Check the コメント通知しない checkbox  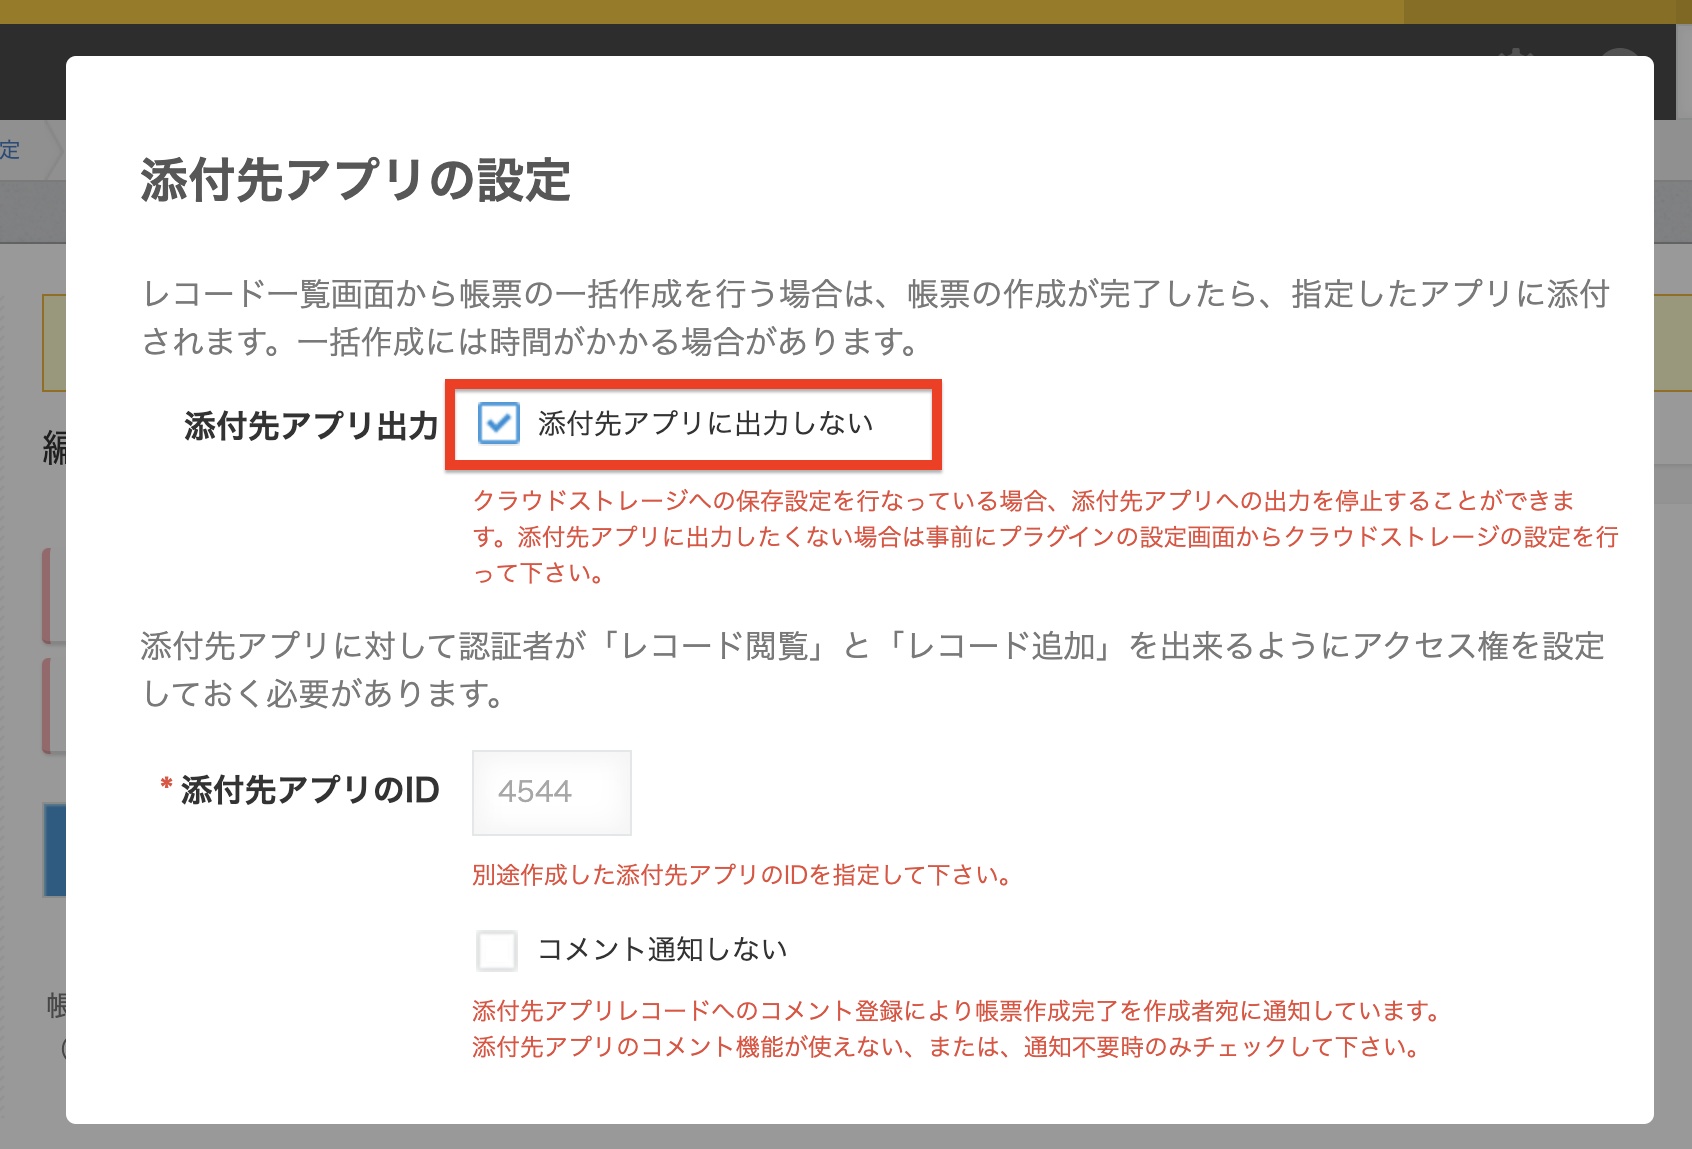(497, 950)
